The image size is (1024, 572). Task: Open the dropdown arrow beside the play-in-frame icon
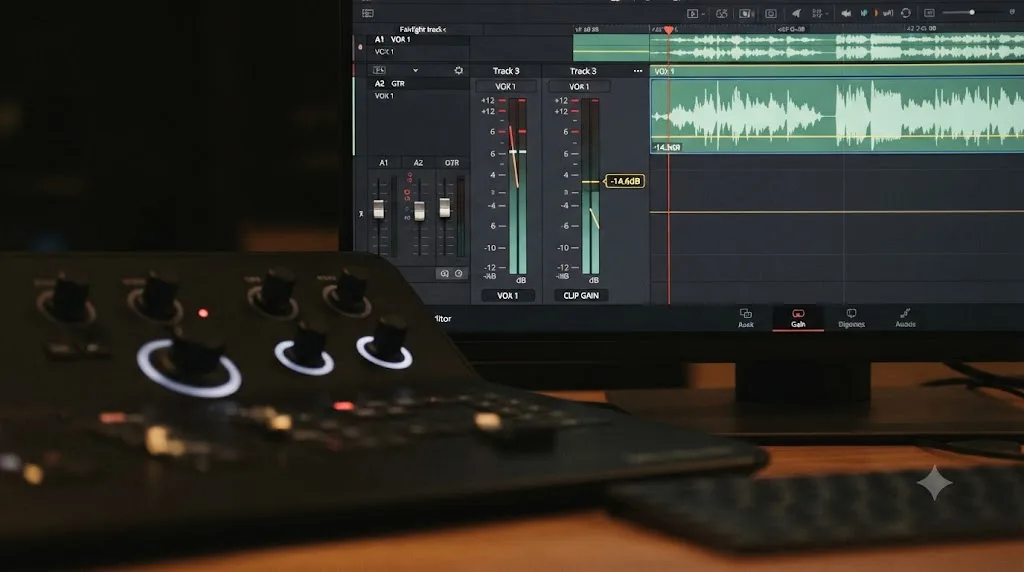(703, 14)
